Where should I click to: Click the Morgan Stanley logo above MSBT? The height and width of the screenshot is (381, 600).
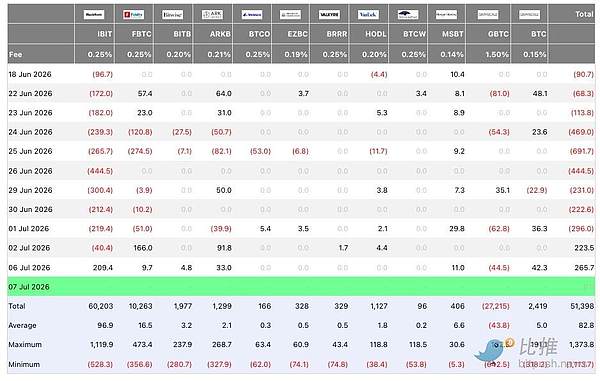tap(446, 15)
